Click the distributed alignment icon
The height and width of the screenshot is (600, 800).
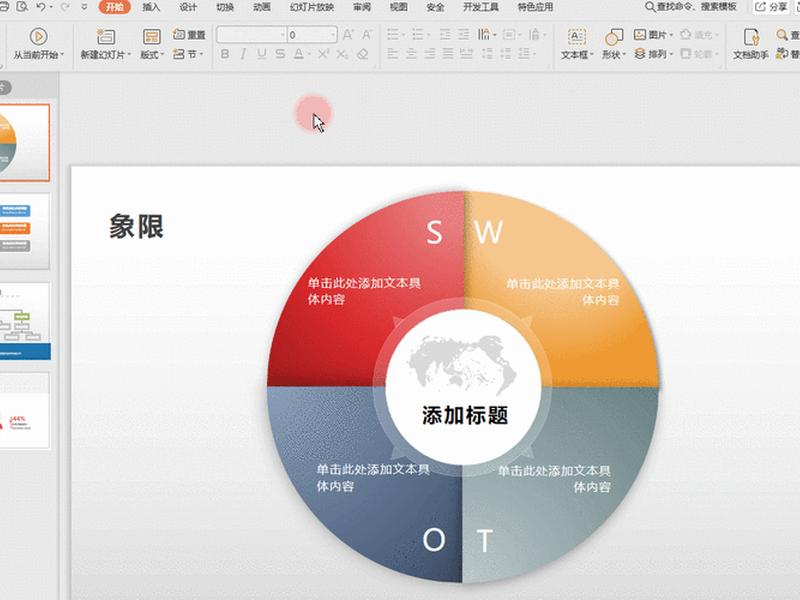tap(466, 54)
